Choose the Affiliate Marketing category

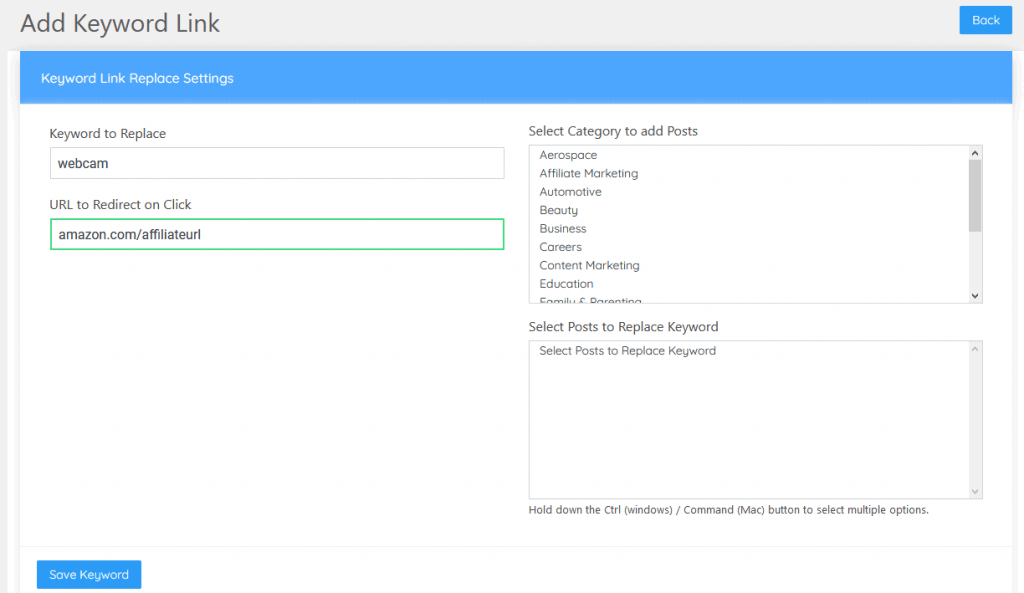coord(588,174)
